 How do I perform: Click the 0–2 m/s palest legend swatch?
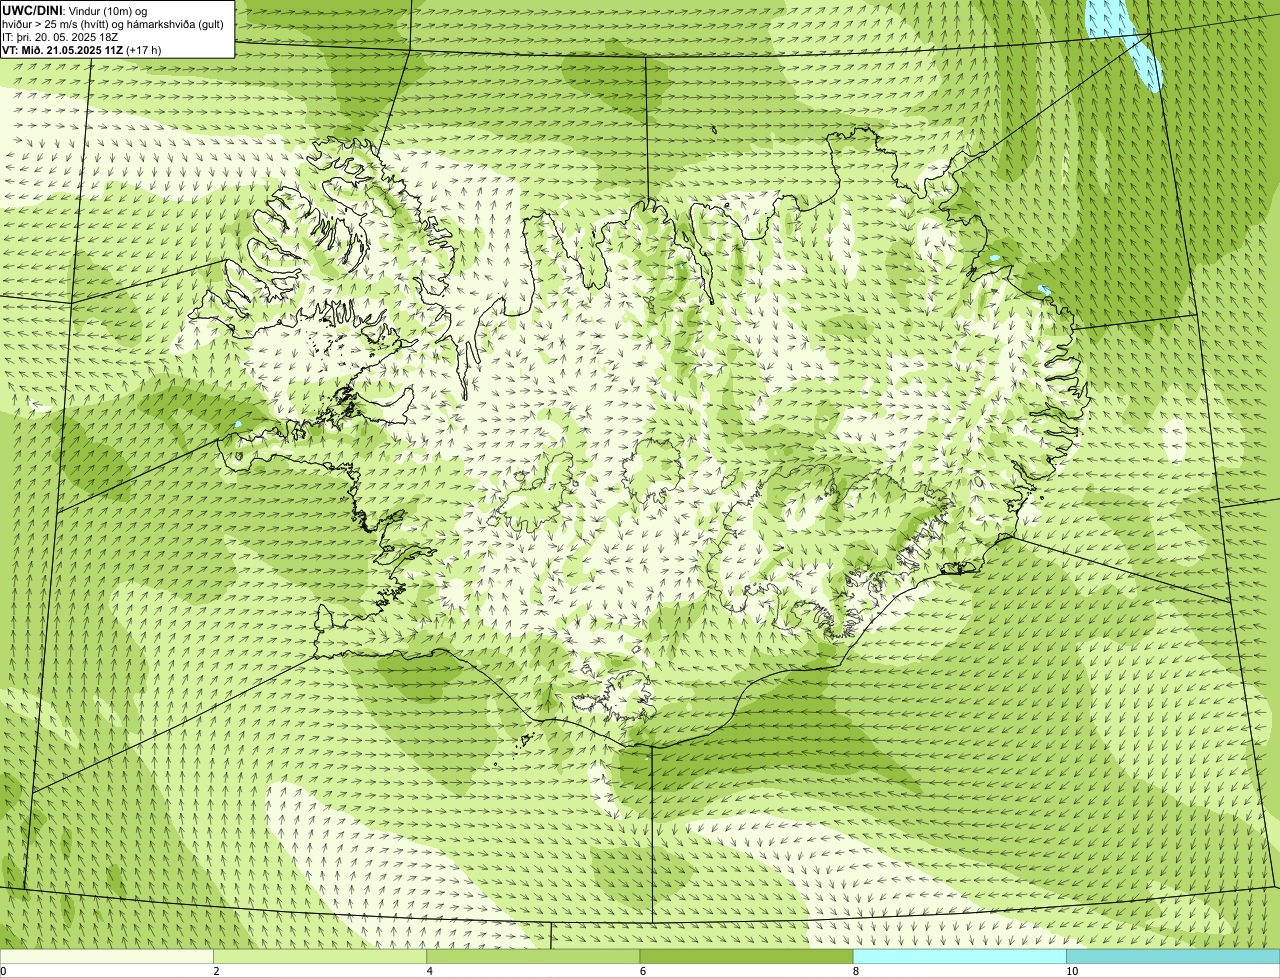pos(106,957)
